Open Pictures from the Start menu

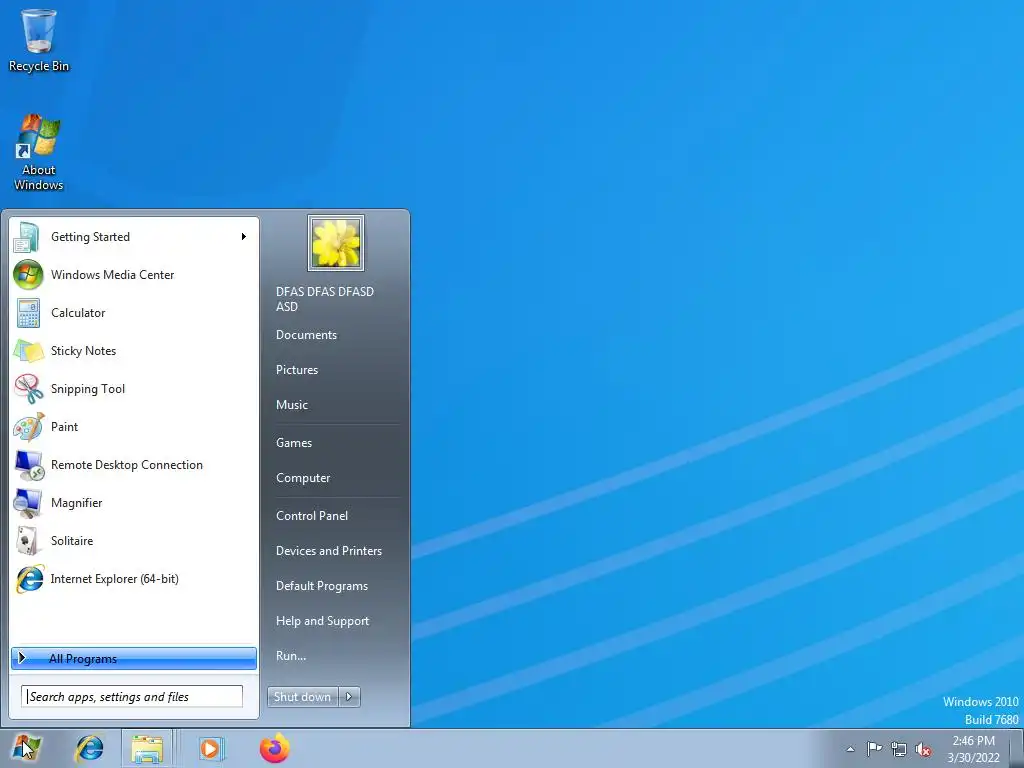coord(297,370)
